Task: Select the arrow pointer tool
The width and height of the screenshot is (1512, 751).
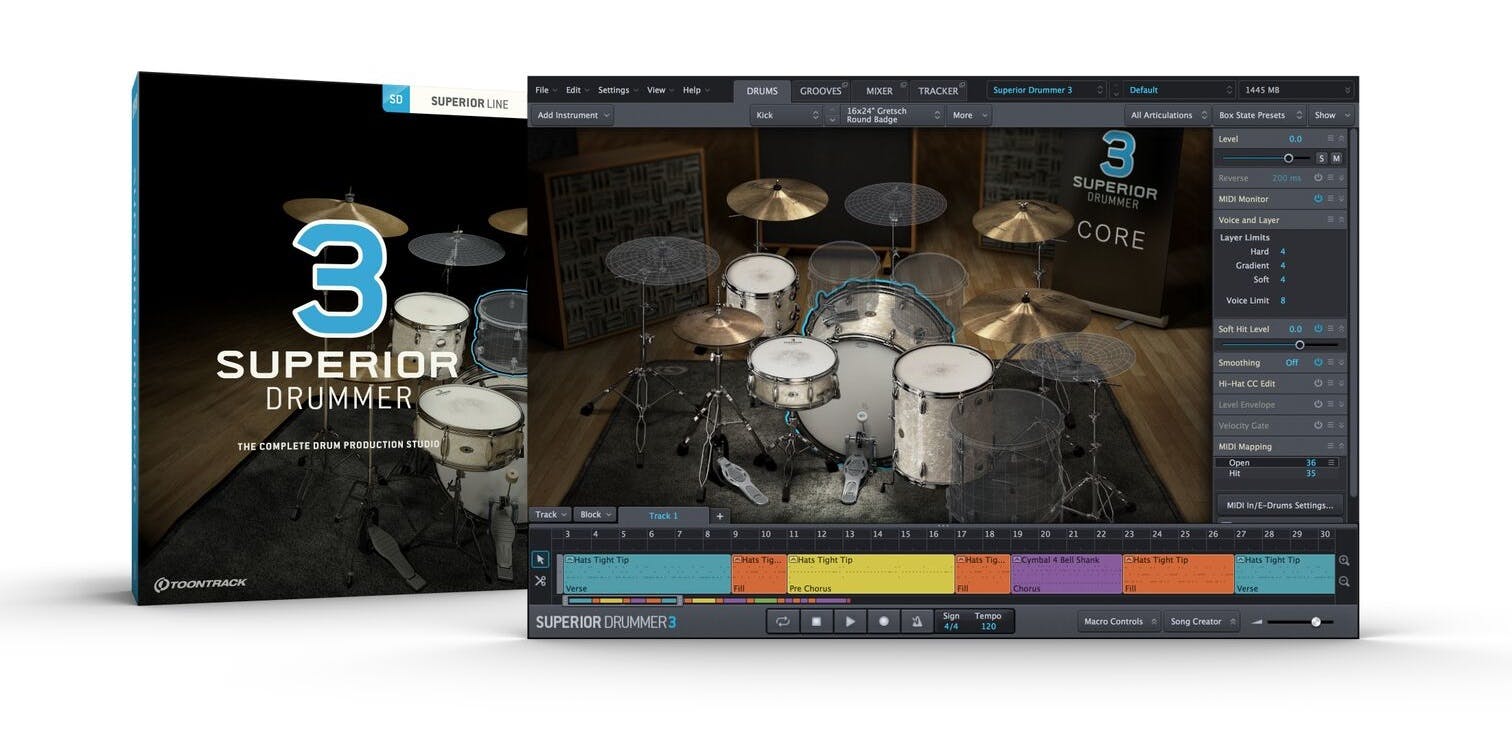Action: pyautogui.click(x=540, y=560)
